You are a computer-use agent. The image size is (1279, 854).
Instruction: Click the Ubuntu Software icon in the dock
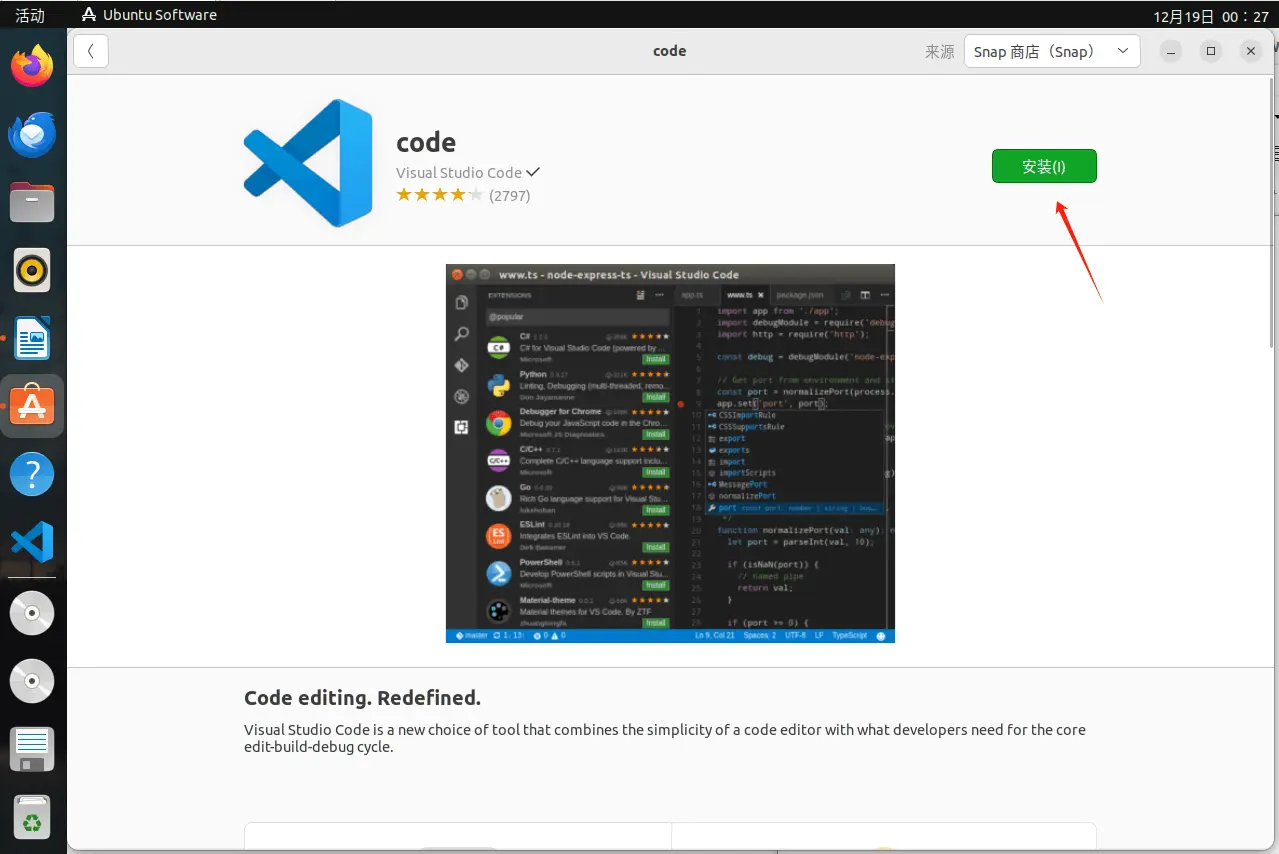coord(32,407)
